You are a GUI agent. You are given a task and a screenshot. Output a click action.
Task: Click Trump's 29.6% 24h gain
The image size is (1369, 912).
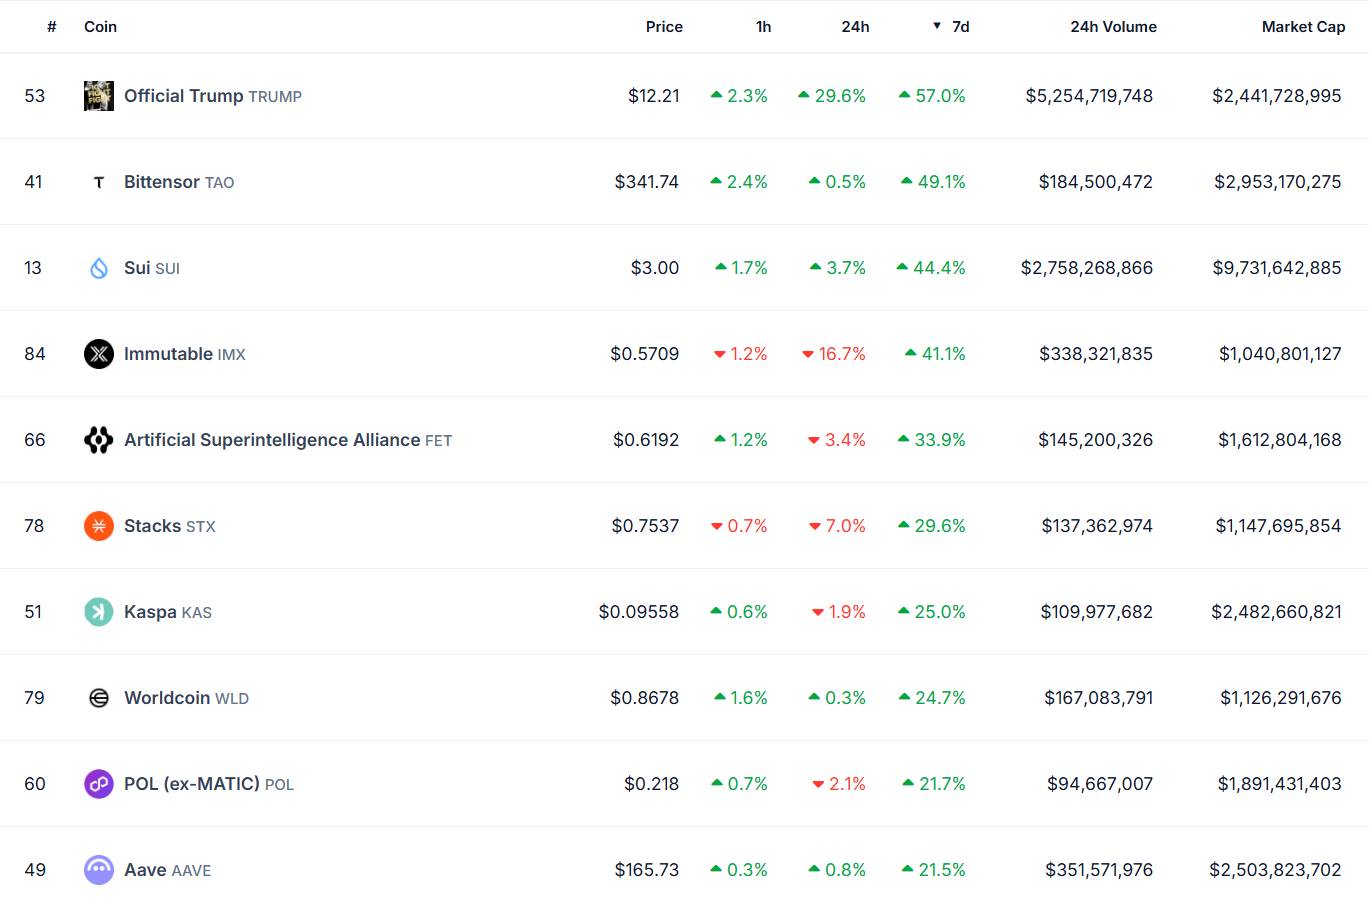pyautogui.click(x=832, y=96)
